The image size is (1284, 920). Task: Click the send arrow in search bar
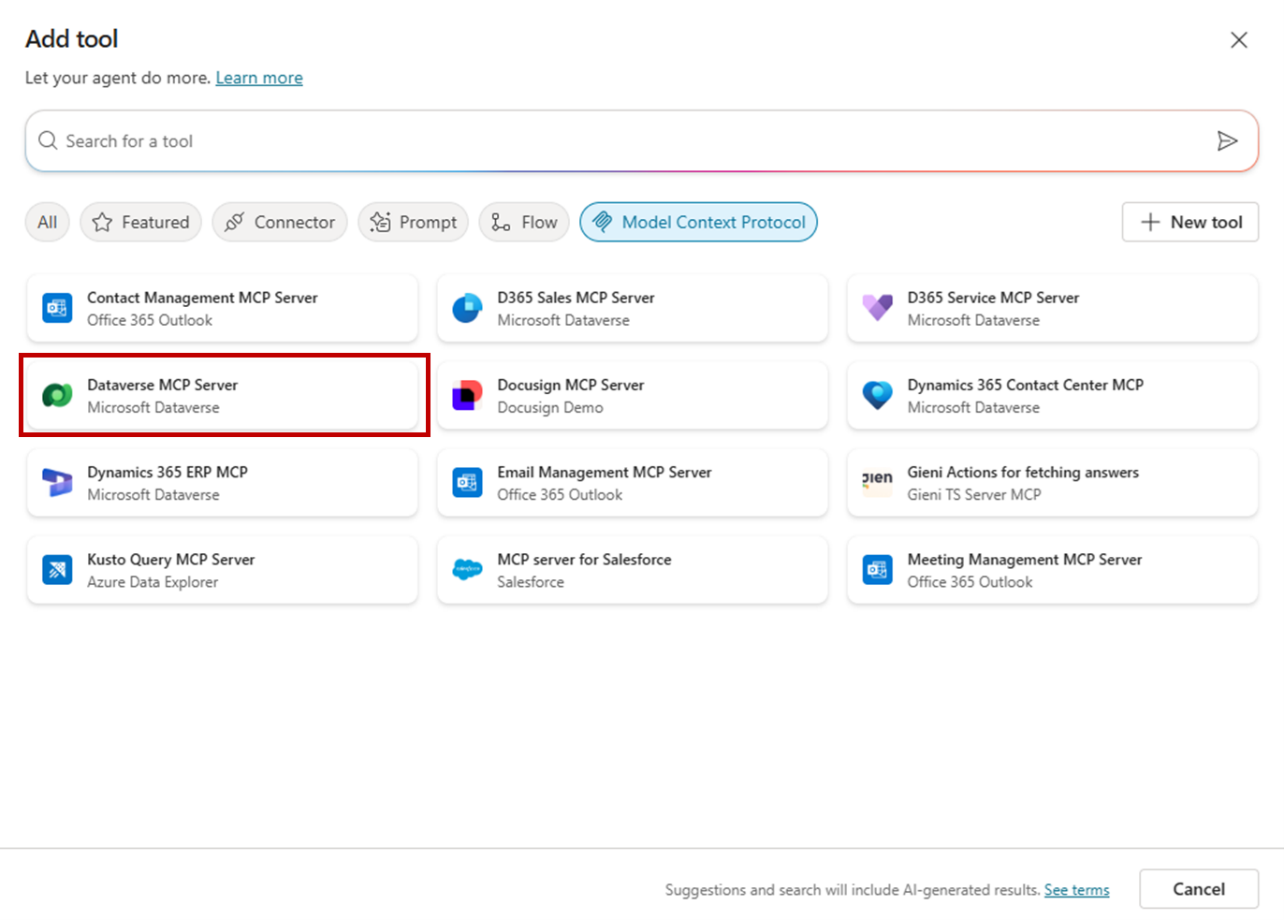(1227, 141)
